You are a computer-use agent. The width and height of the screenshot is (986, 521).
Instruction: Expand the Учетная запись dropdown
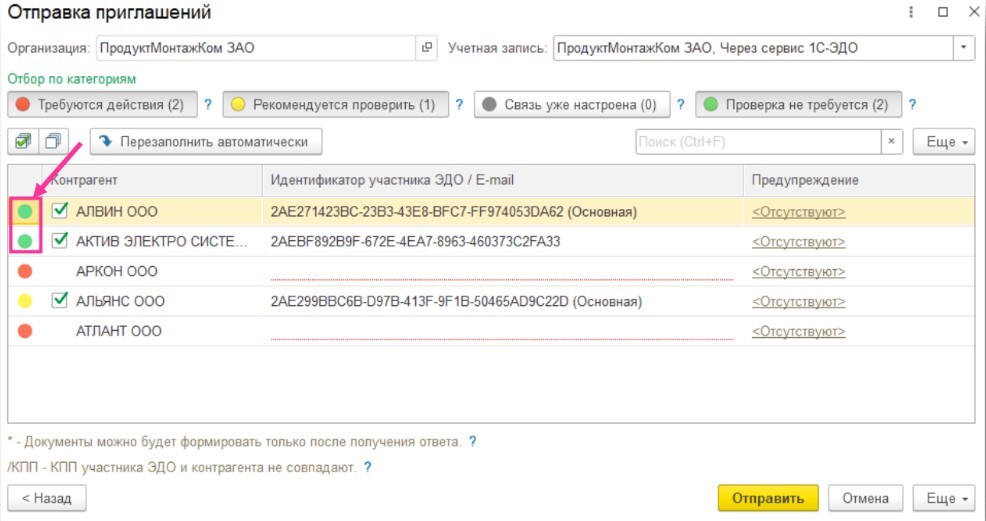[x=964, y=48]
